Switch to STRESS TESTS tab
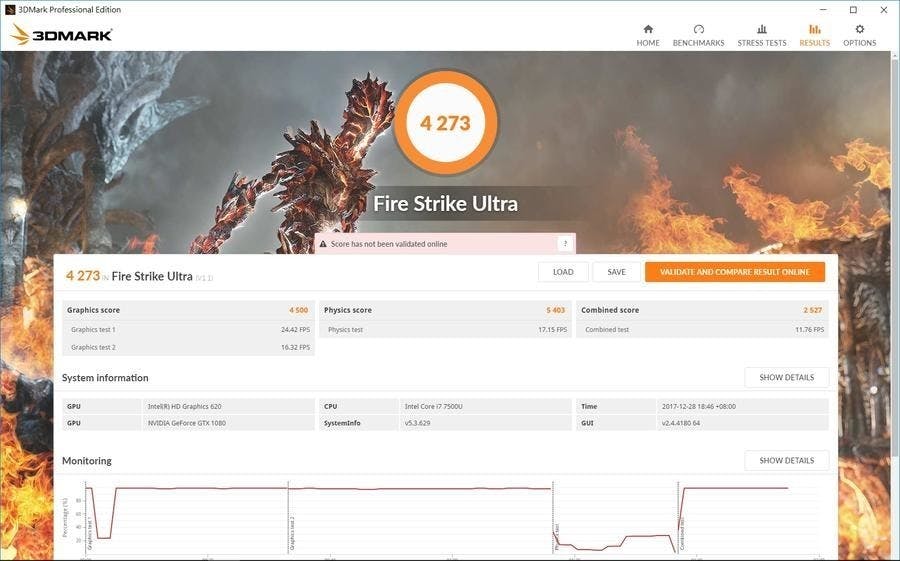This screenshot has width=900, height=561. (x=762, y=36)
